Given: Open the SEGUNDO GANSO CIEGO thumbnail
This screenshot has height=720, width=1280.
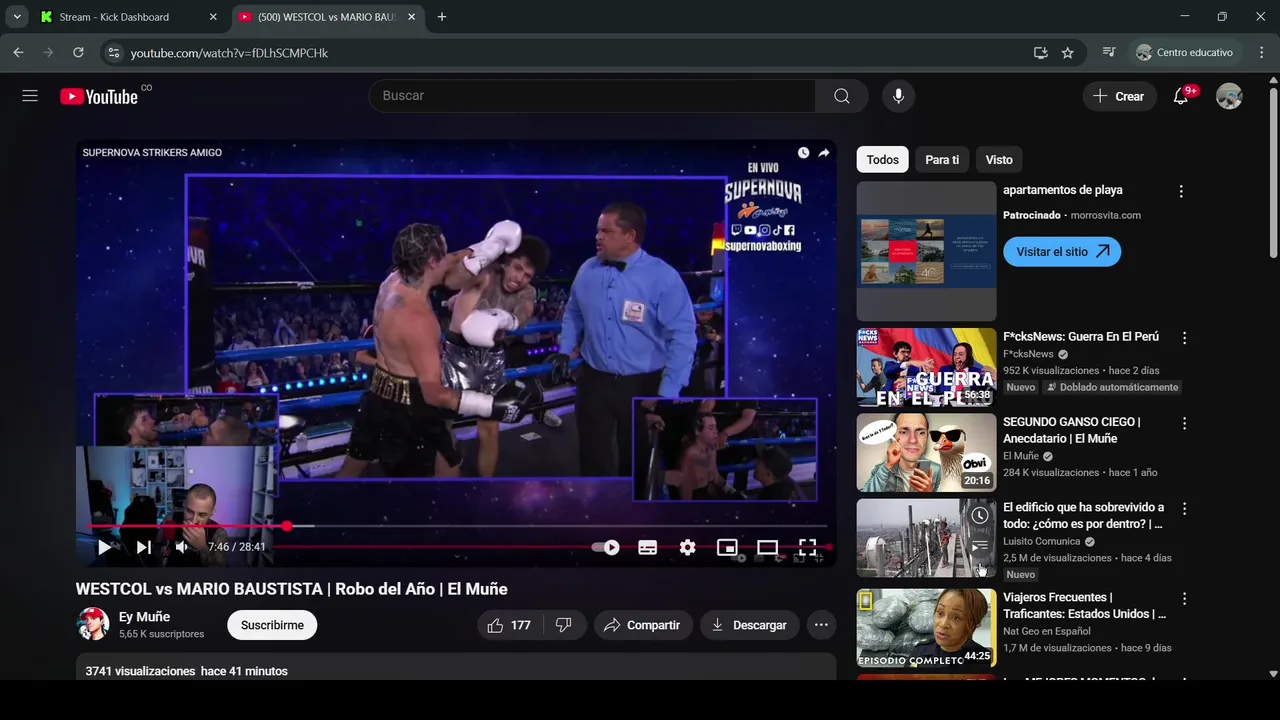Looking at the screenshot, I should (x=926, y=453).
